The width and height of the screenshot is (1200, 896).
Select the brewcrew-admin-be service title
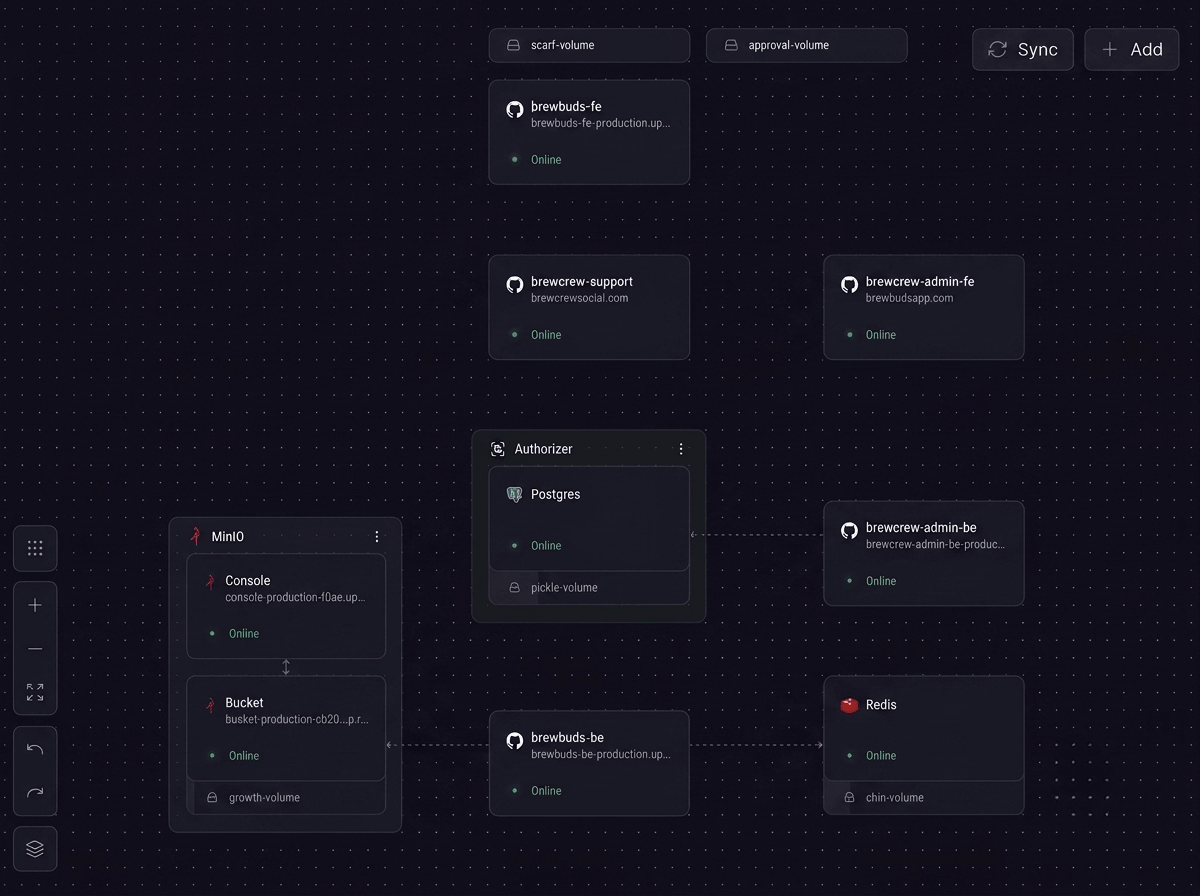921,527
